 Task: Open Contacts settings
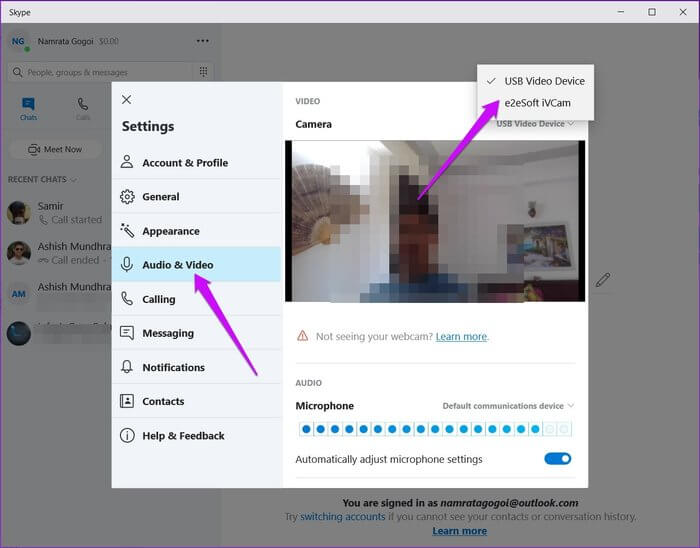(x=196, y=401)
